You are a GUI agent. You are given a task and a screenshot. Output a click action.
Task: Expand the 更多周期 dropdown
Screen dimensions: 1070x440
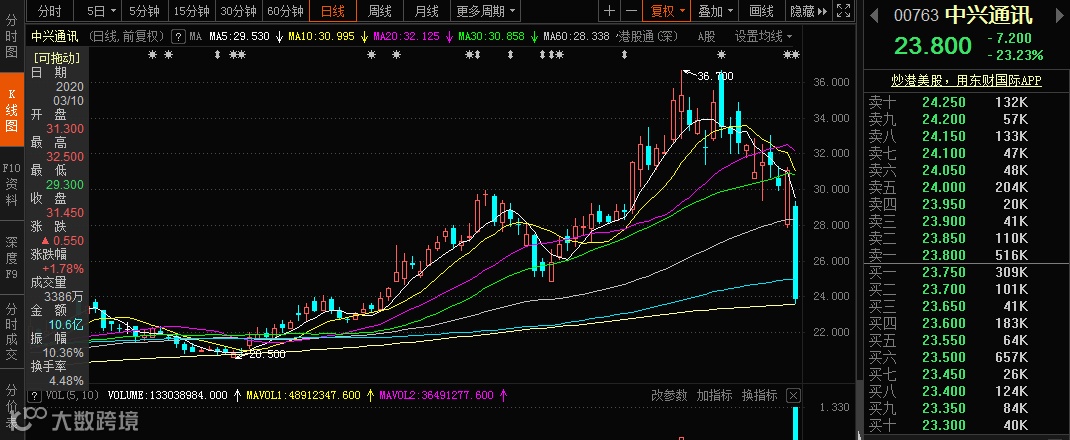click(485, 11)
